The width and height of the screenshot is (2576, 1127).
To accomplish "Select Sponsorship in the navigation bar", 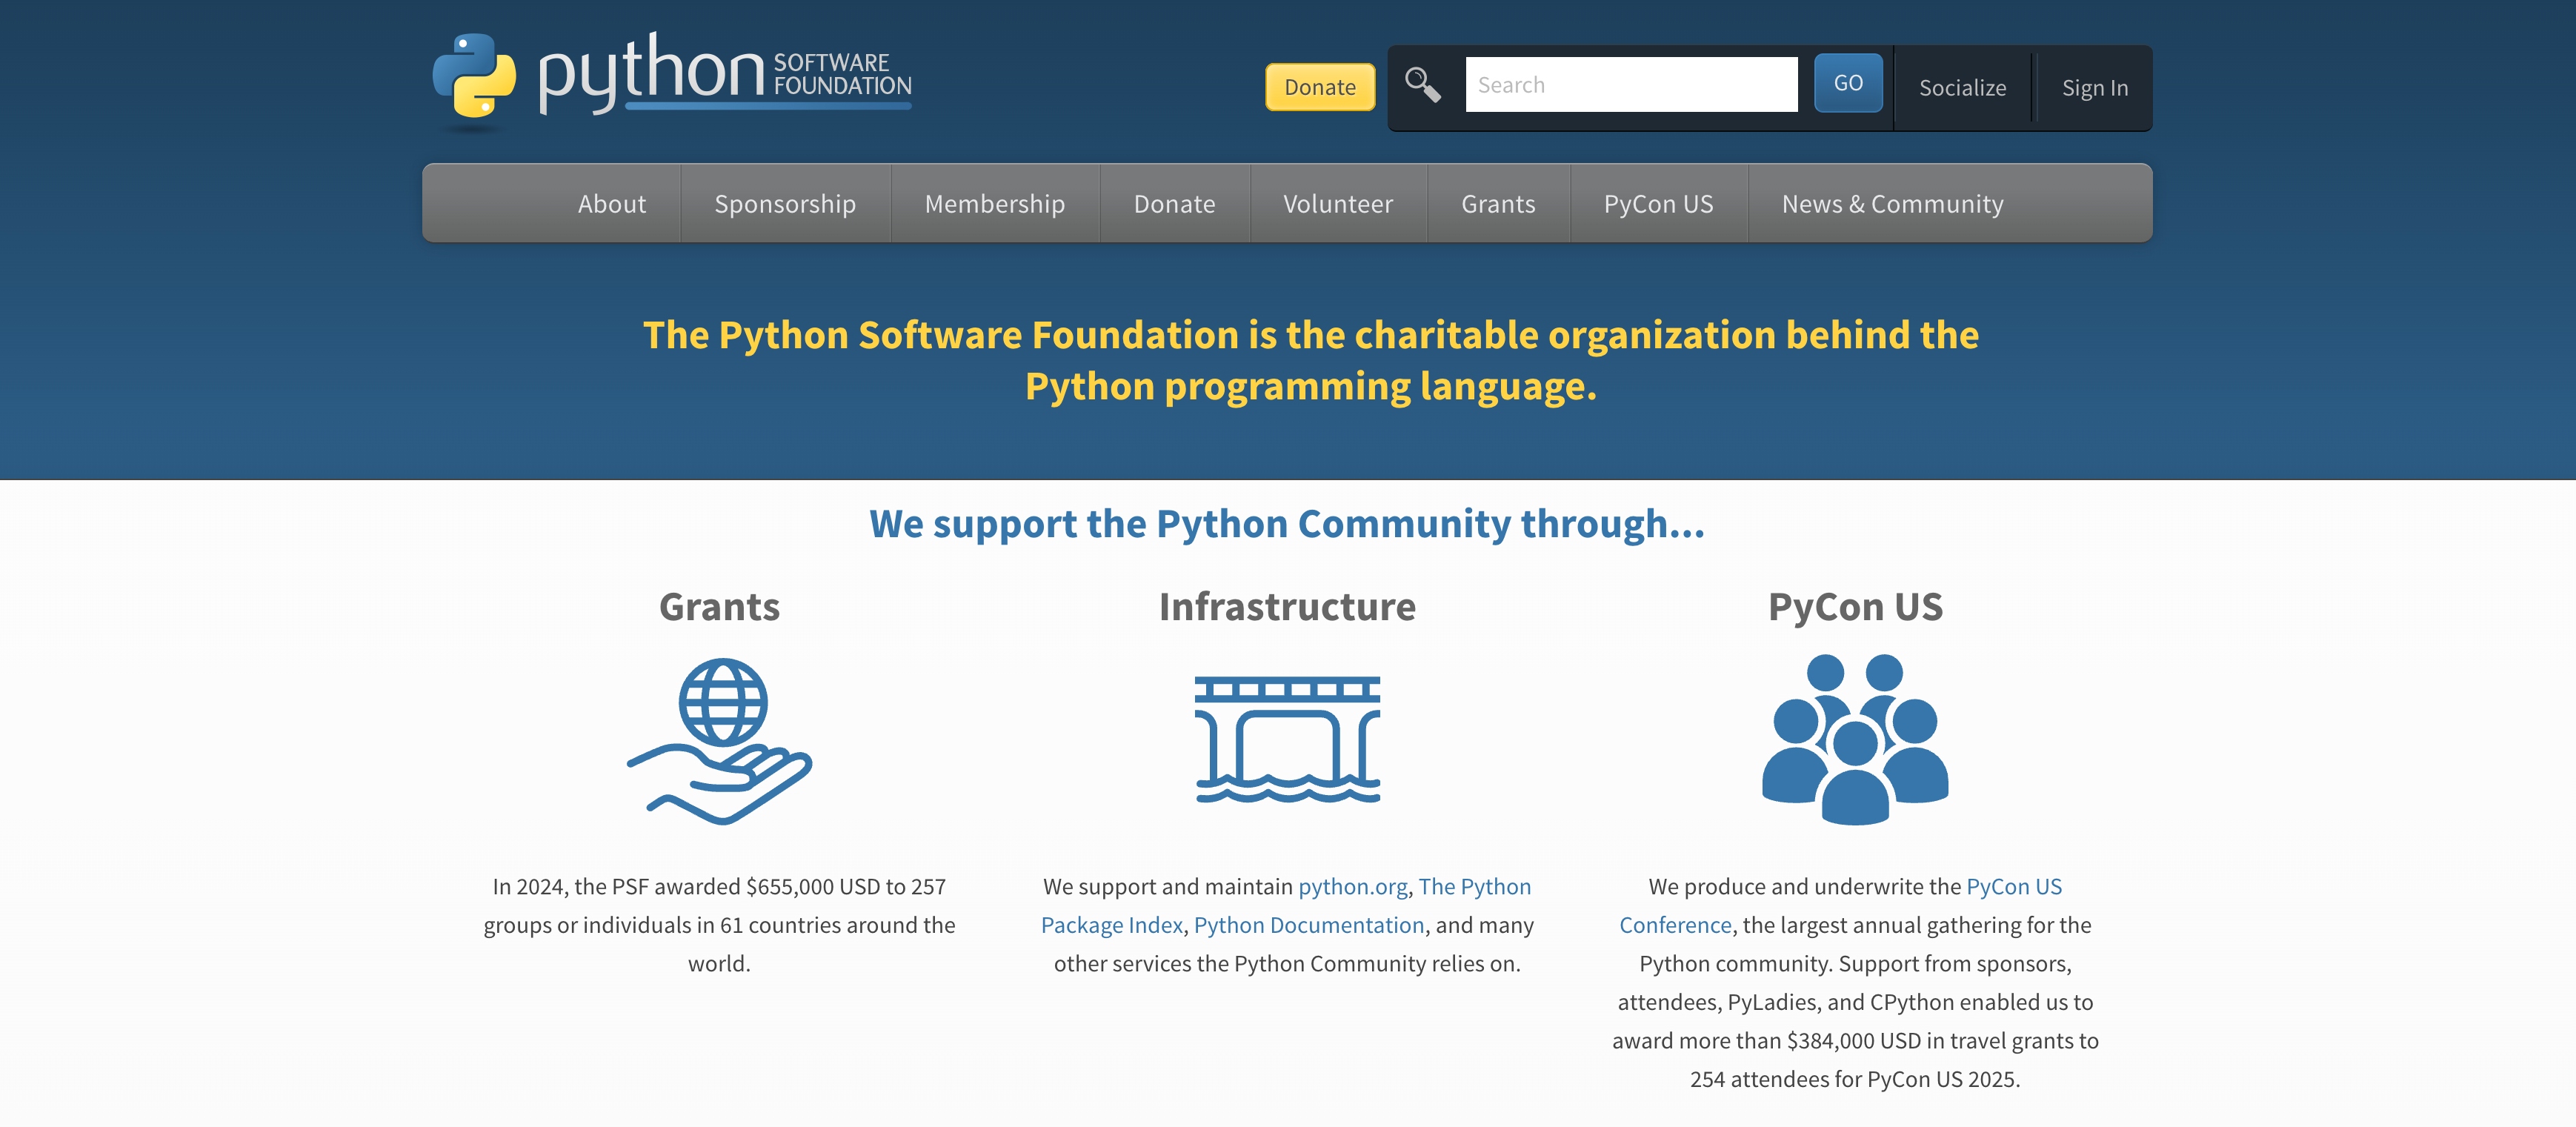I will coord(785,204).
